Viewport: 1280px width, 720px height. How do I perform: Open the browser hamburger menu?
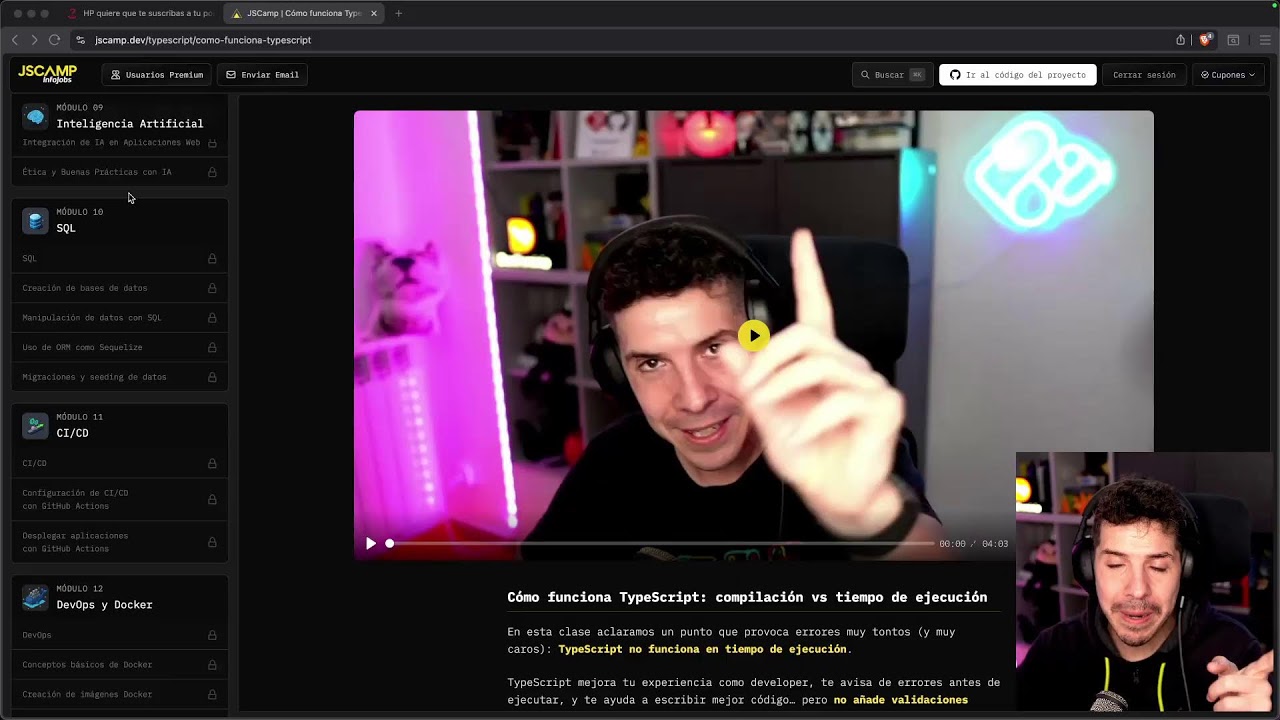click(1265, 40)
